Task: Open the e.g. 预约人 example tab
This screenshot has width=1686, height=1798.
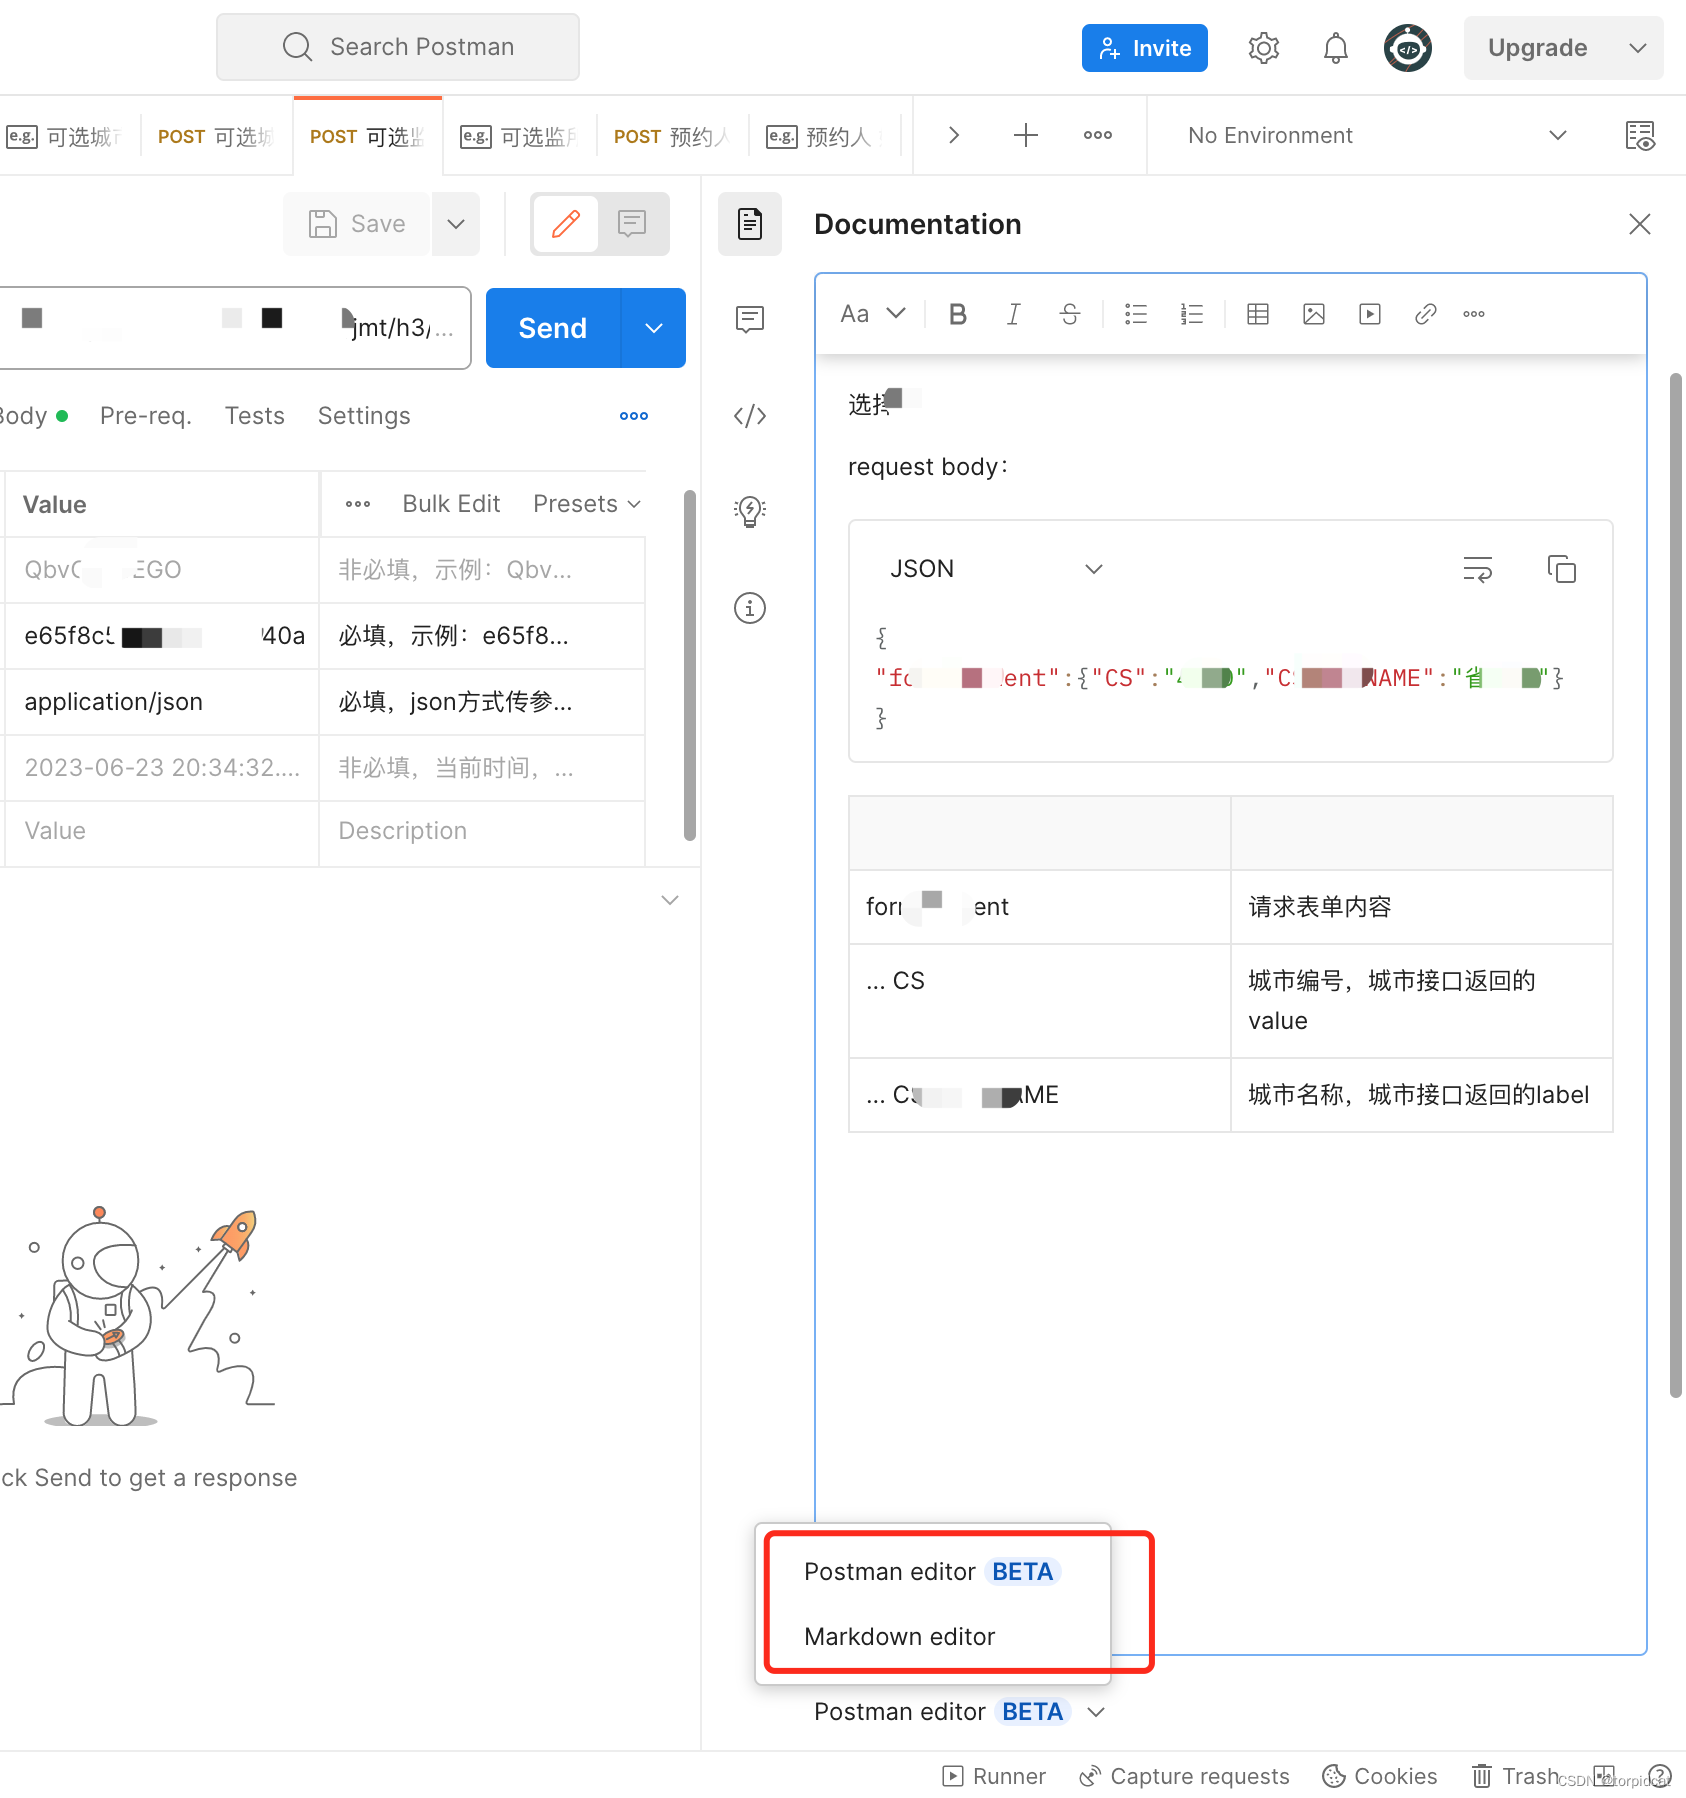Action: click(x=824, y=136)
